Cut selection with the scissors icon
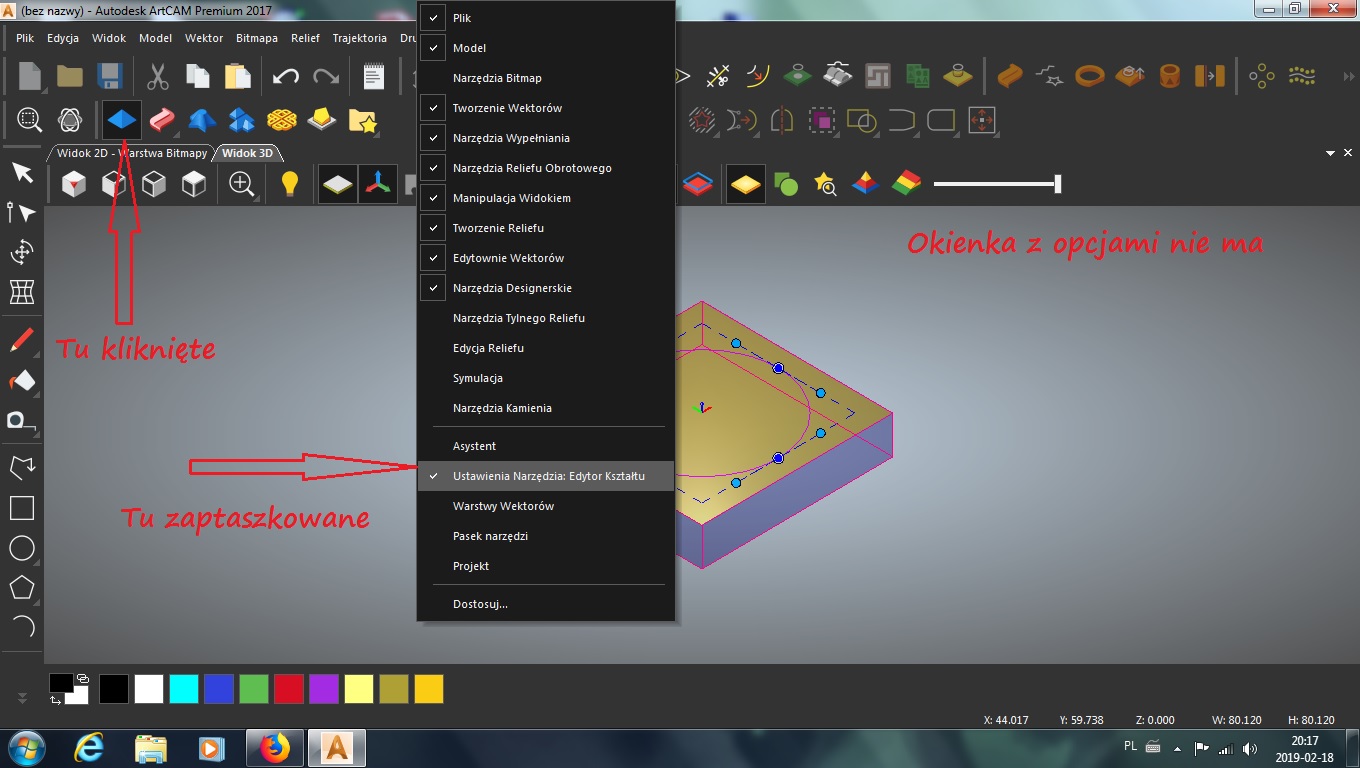1360x768 pixels. click(x=158, y=76)
